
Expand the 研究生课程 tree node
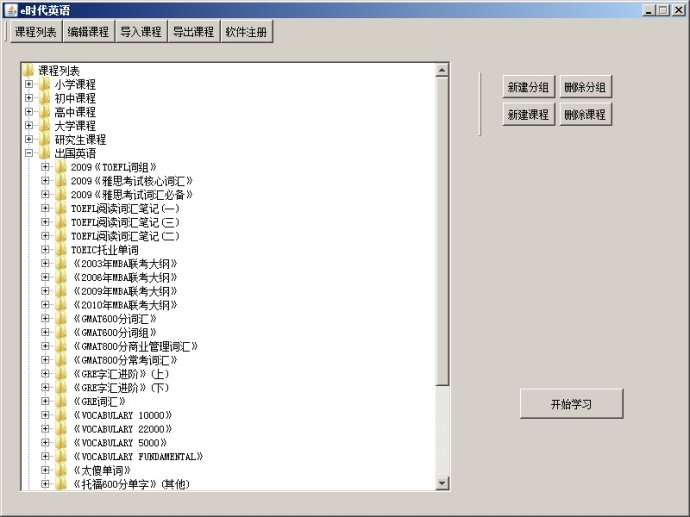pos(29,139)
